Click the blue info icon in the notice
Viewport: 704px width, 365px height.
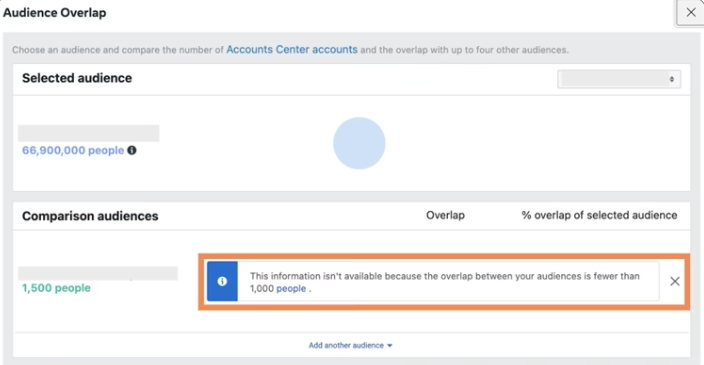click(222, 281)
